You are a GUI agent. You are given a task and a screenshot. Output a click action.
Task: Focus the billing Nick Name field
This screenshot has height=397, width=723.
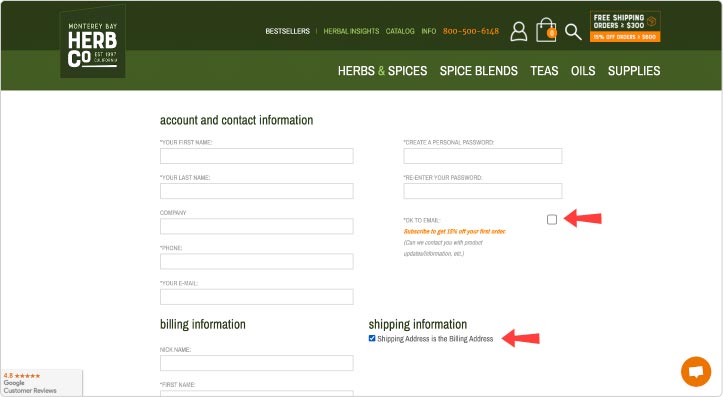pyautogui.click(x=257, y=363)
